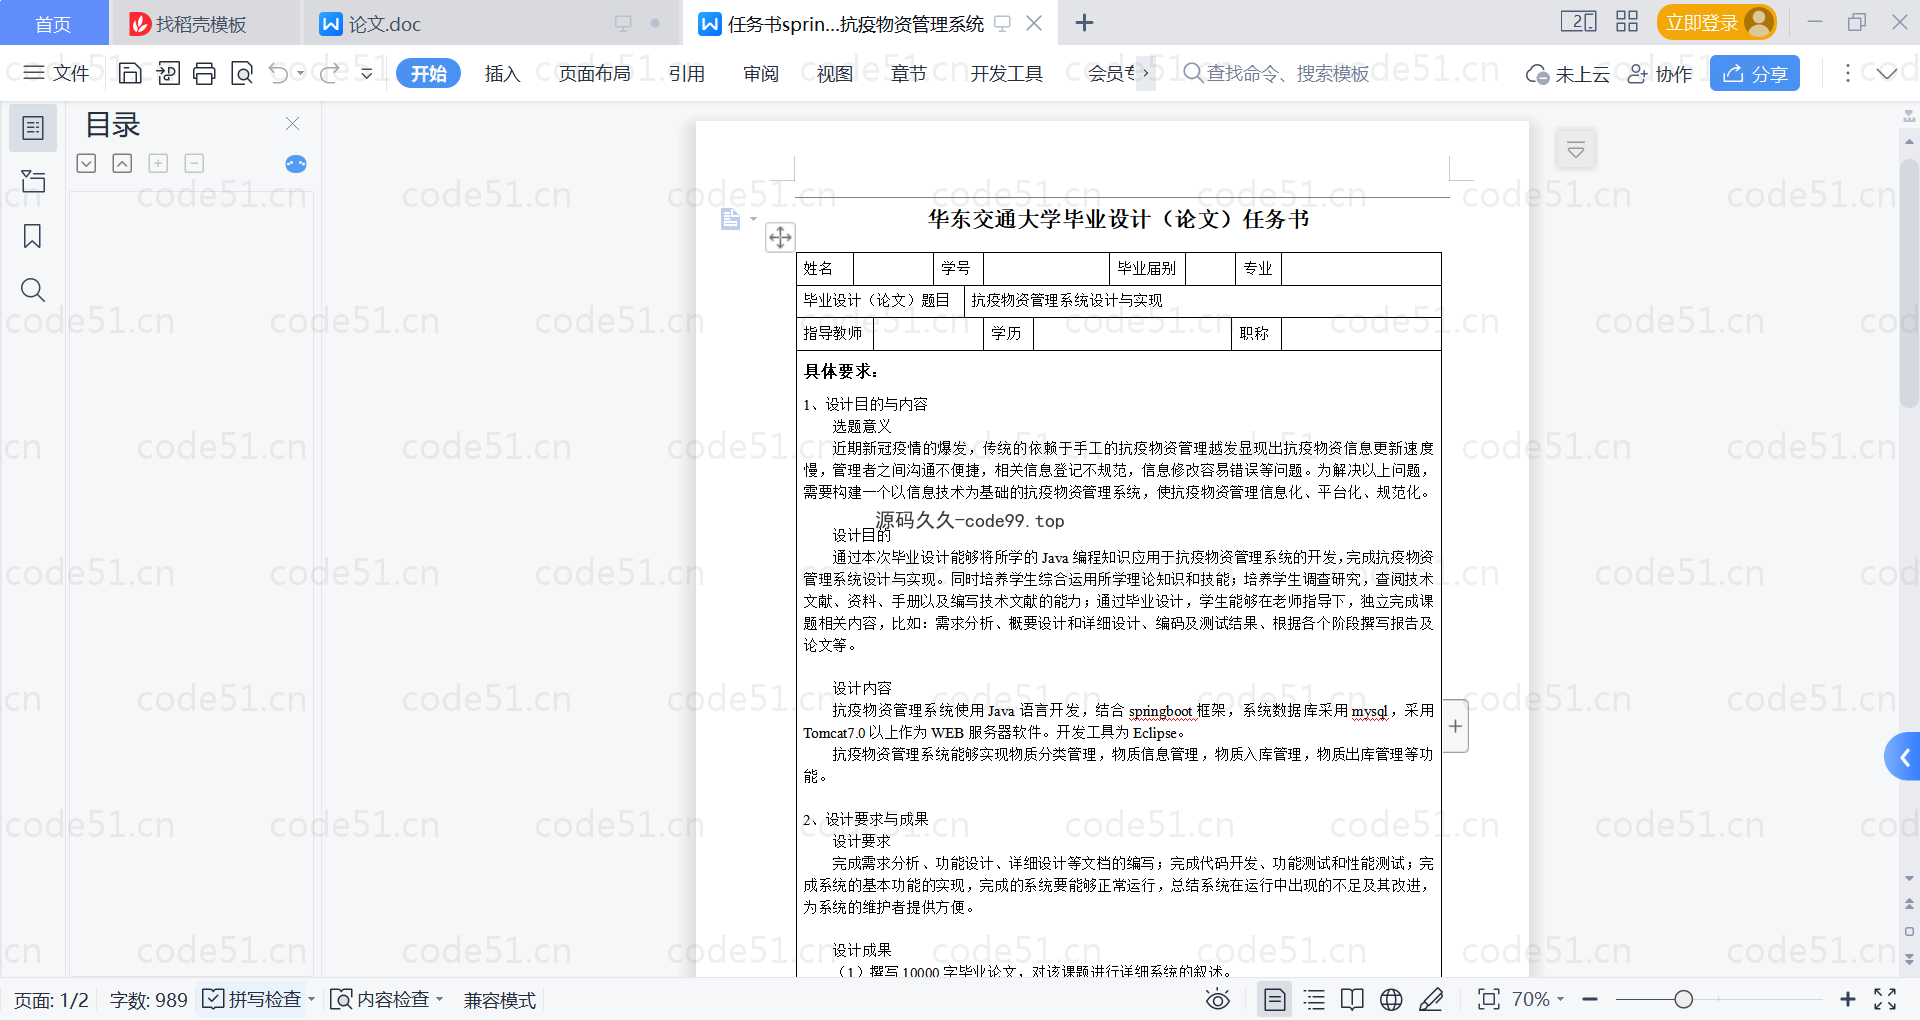Open the 文件 menu

(x=57, y=73)
